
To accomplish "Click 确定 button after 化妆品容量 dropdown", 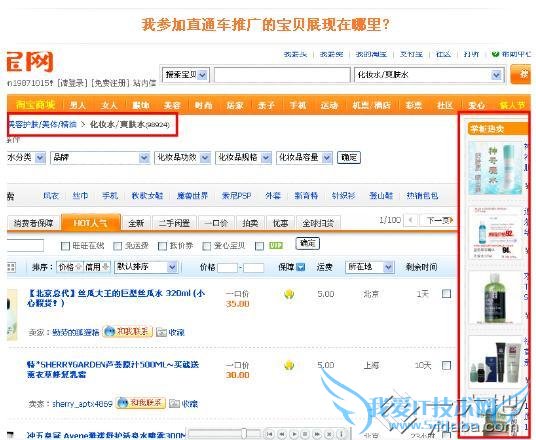I will [349, 157].
